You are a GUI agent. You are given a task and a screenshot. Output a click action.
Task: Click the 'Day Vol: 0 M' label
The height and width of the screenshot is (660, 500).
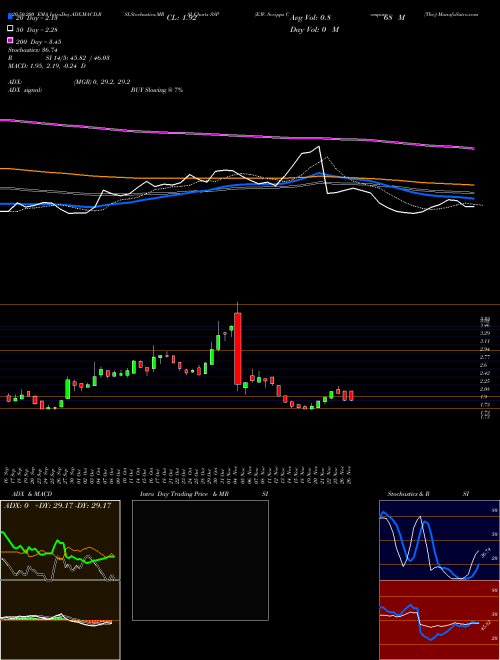click(x=314, y=30)
